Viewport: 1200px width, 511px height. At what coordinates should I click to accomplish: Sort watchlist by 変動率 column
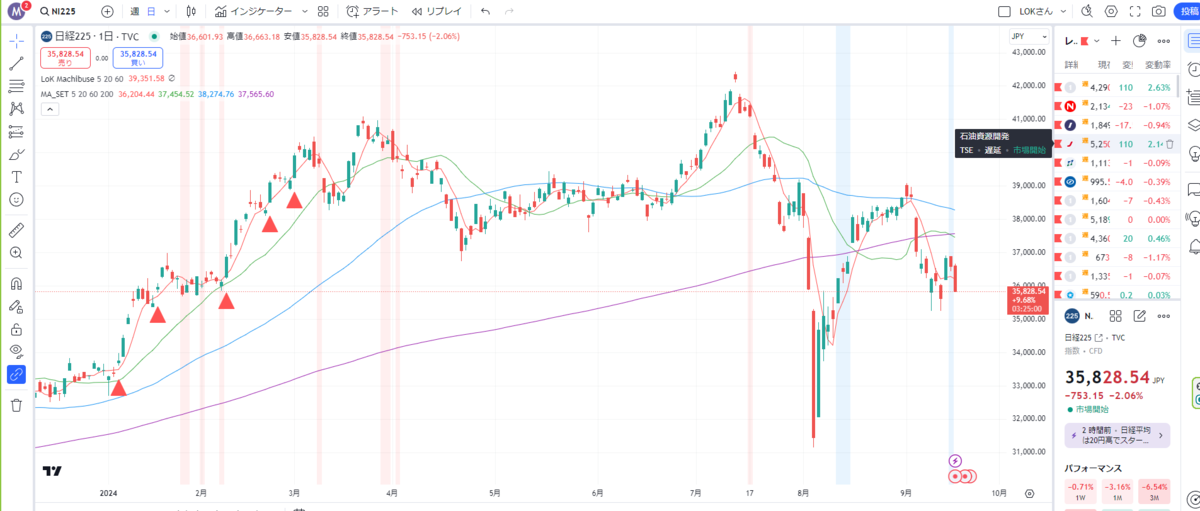1158,65
